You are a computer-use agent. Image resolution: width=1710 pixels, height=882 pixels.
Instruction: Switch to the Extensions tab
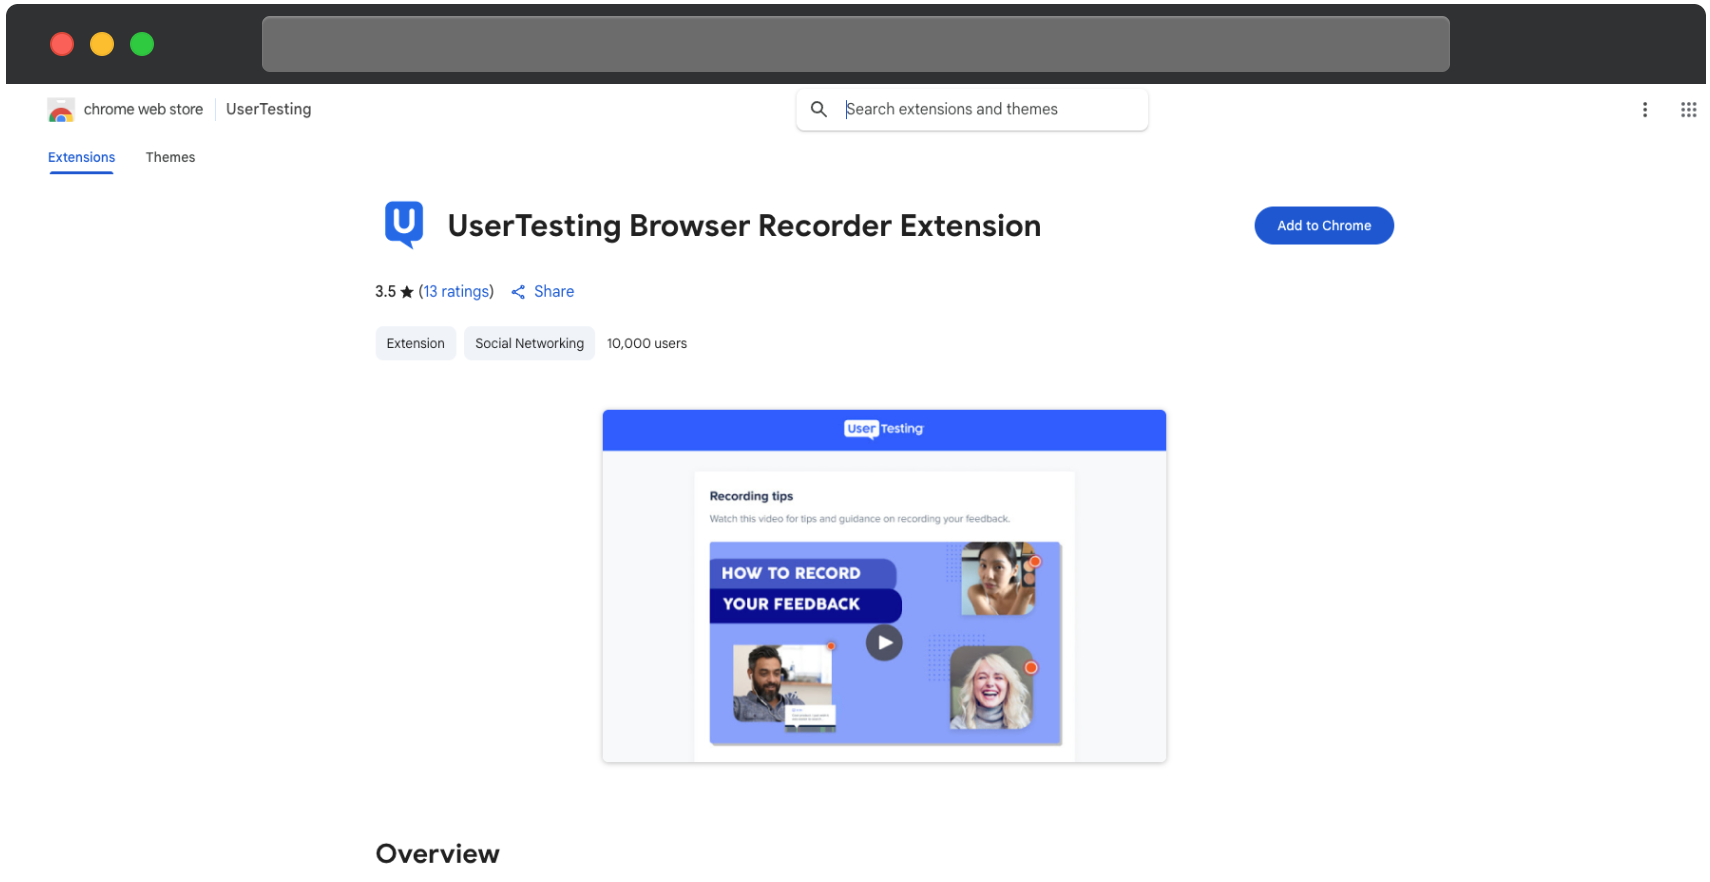pos(81,157)
